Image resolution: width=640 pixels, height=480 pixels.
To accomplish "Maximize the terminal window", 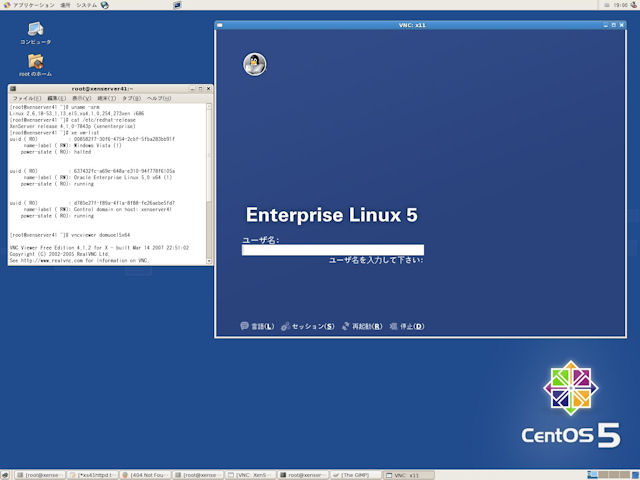I will pyautogui.click(x=200, y=89).
